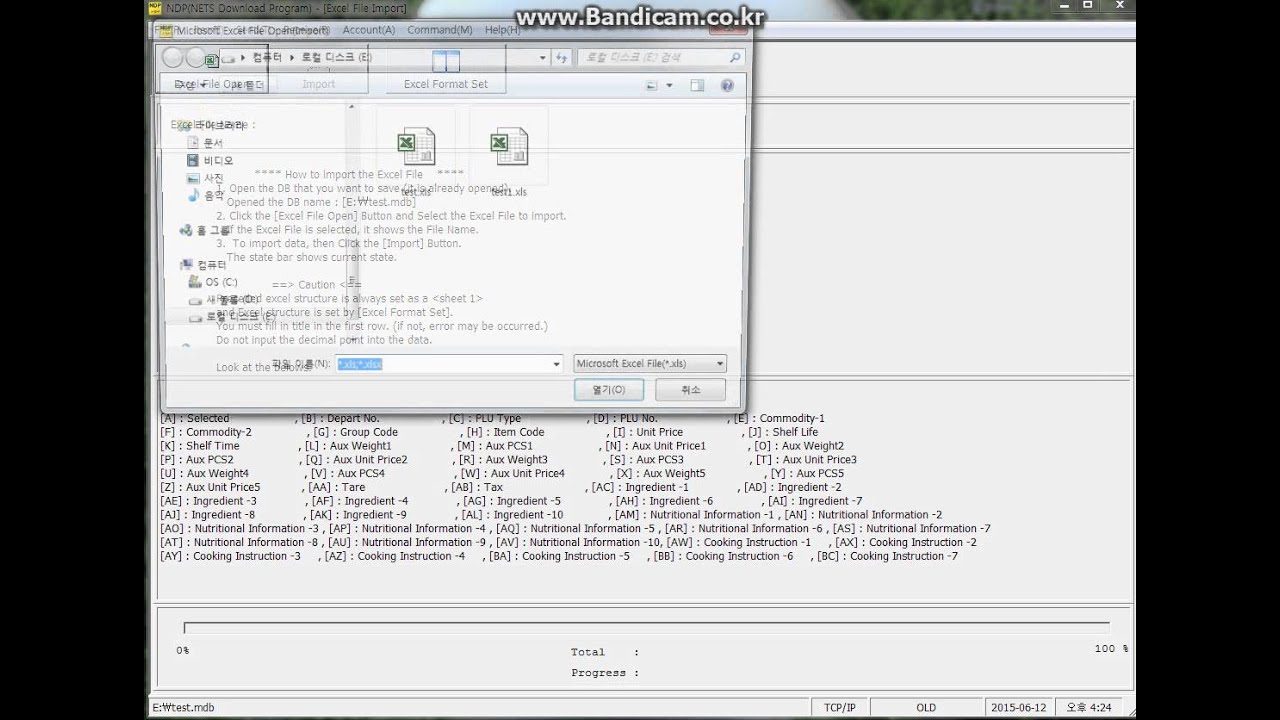Click the import progress bar in NDP window
Viewport: 1280px width, 720px height.
click(x=646, y=627)
